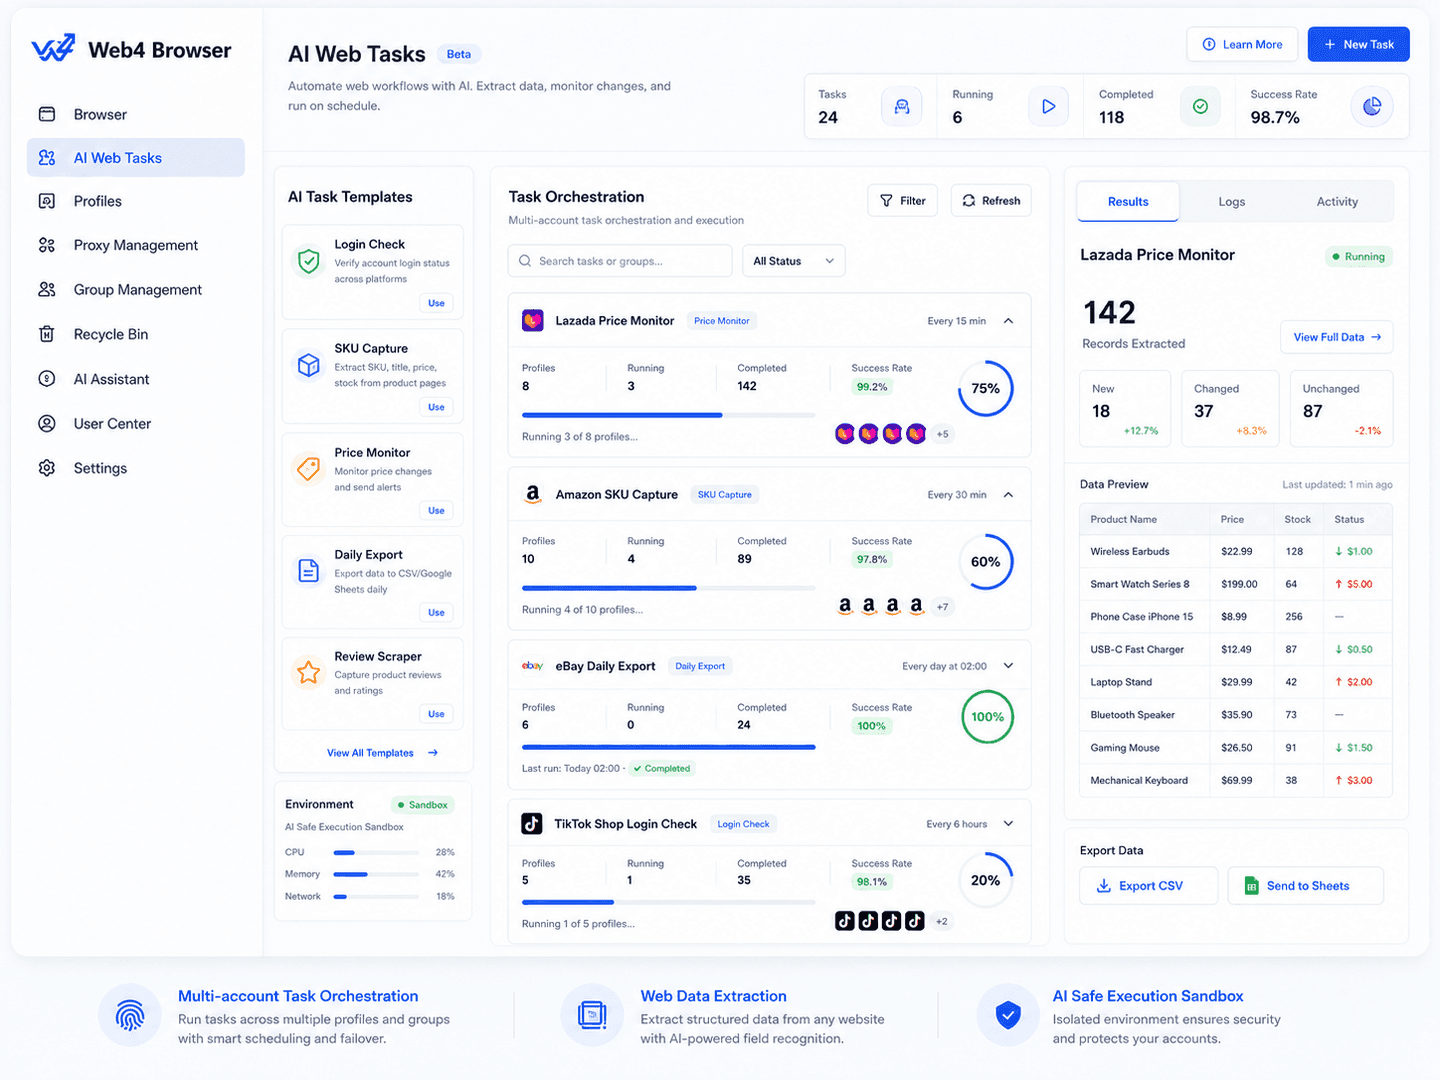Click the Proxy Management sidebar icon
This screenshot has width=1440, height=1080.
click(47, 245)
